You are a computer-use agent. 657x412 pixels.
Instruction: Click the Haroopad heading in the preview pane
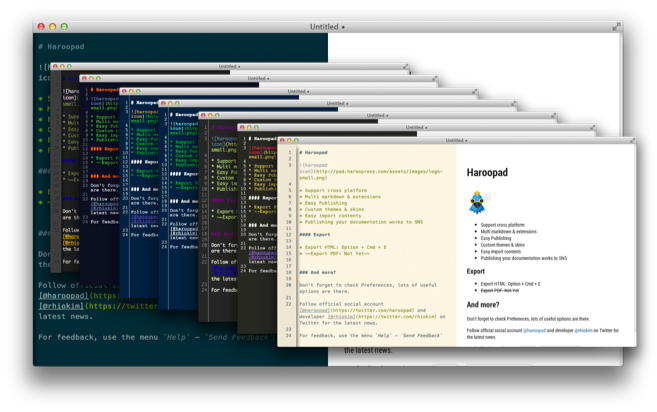coord(487,173)
